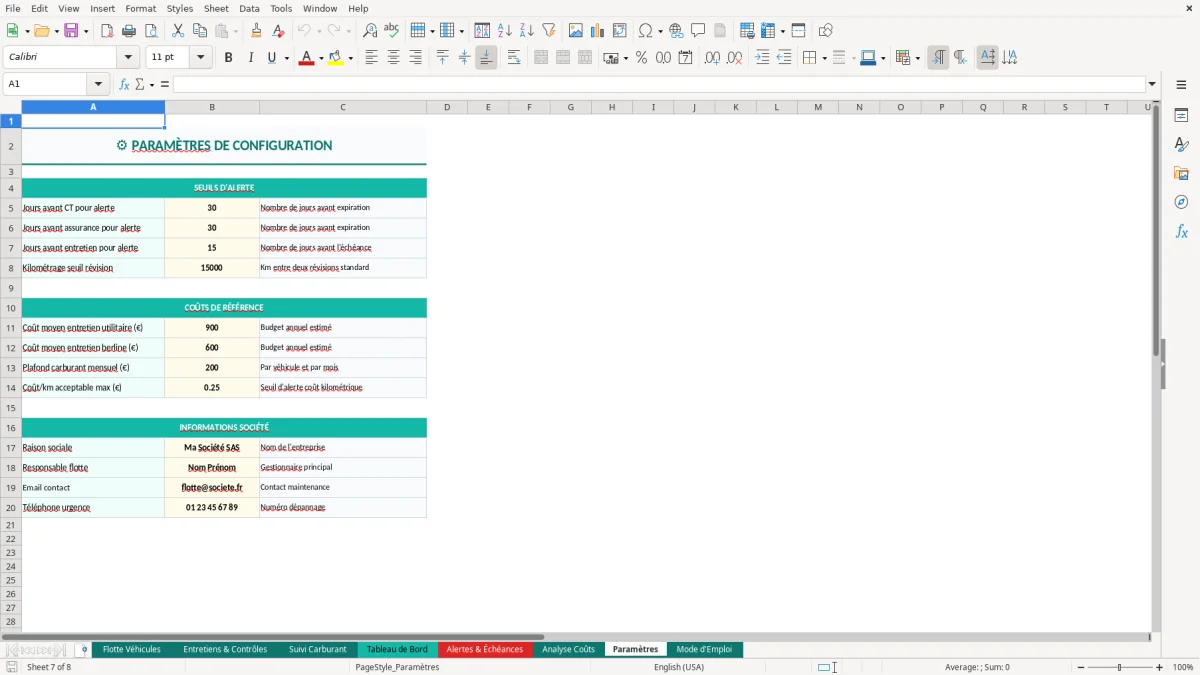Image resolution: width=1200 pixels, height=675 pixels.
Task: Run the spelling check
Action: coord(392,31)
